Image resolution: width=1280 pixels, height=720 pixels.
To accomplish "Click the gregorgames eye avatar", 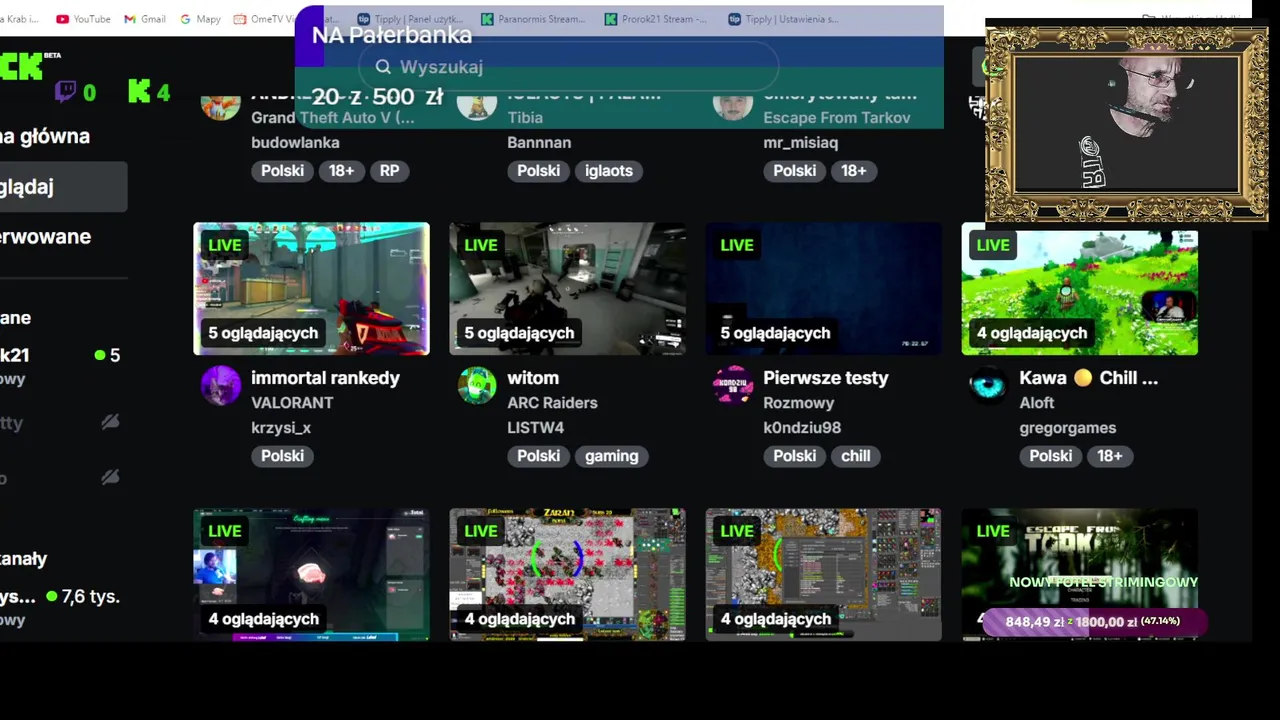I will [x=988, y=385].
